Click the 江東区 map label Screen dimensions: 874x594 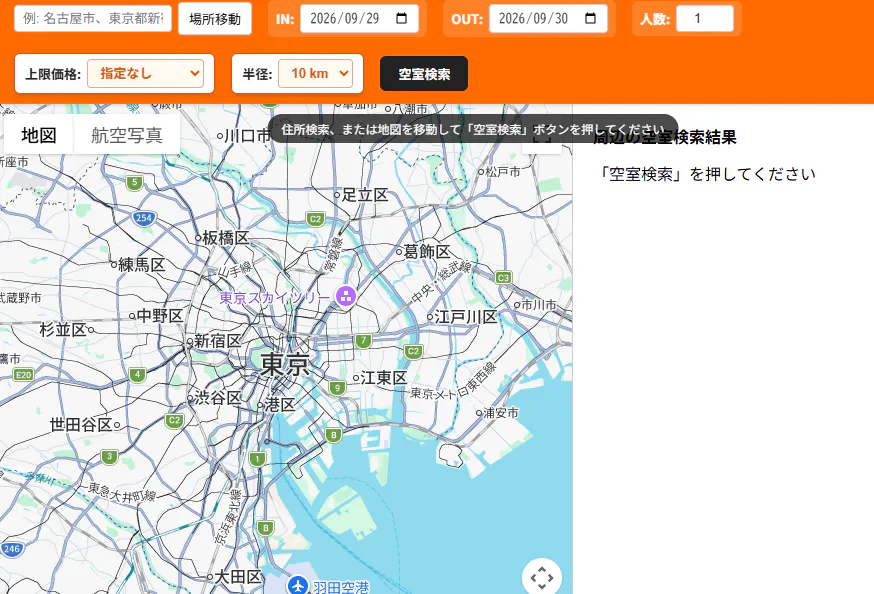pos(383,377)
